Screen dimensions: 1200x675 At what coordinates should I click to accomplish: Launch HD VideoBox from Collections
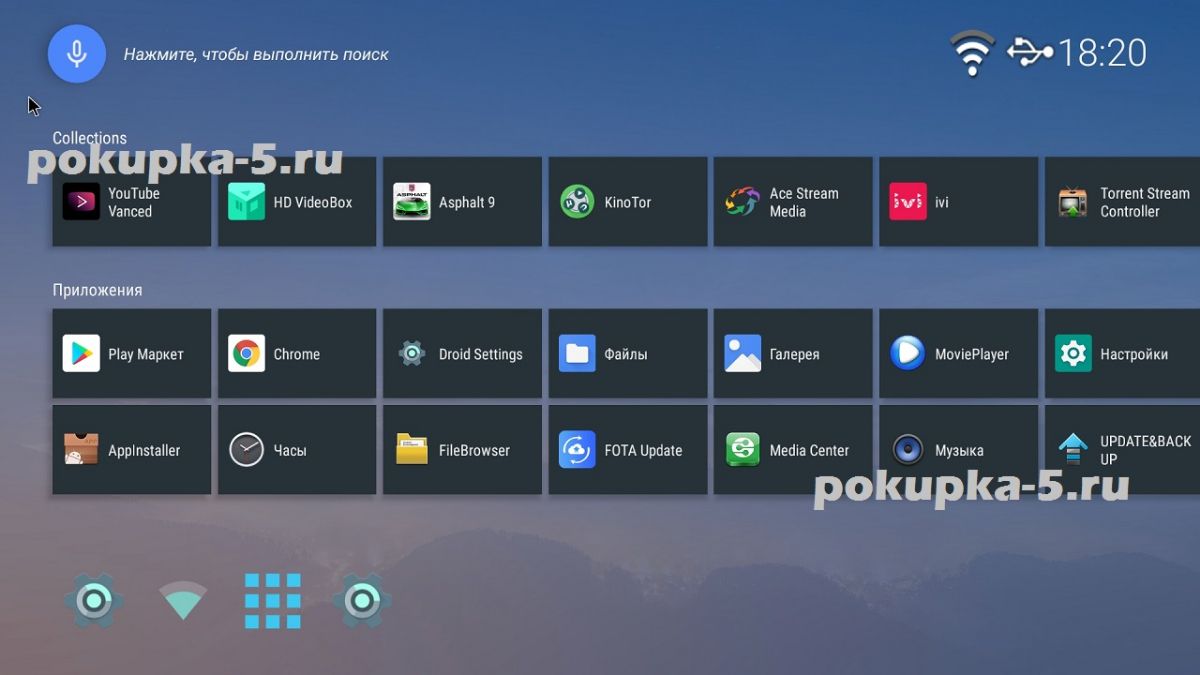[x=297, y=202]
